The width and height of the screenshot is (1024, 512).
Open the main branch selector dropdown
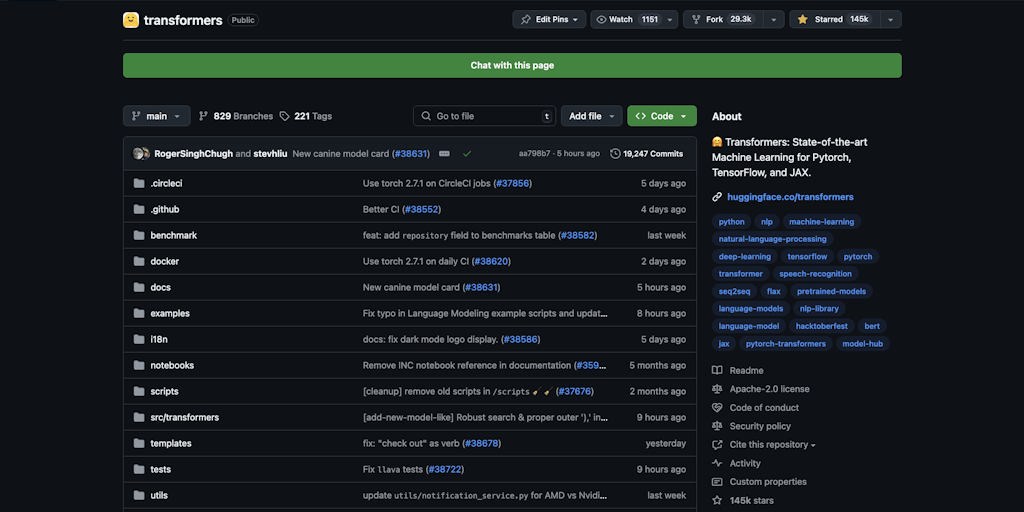point(157,116)
